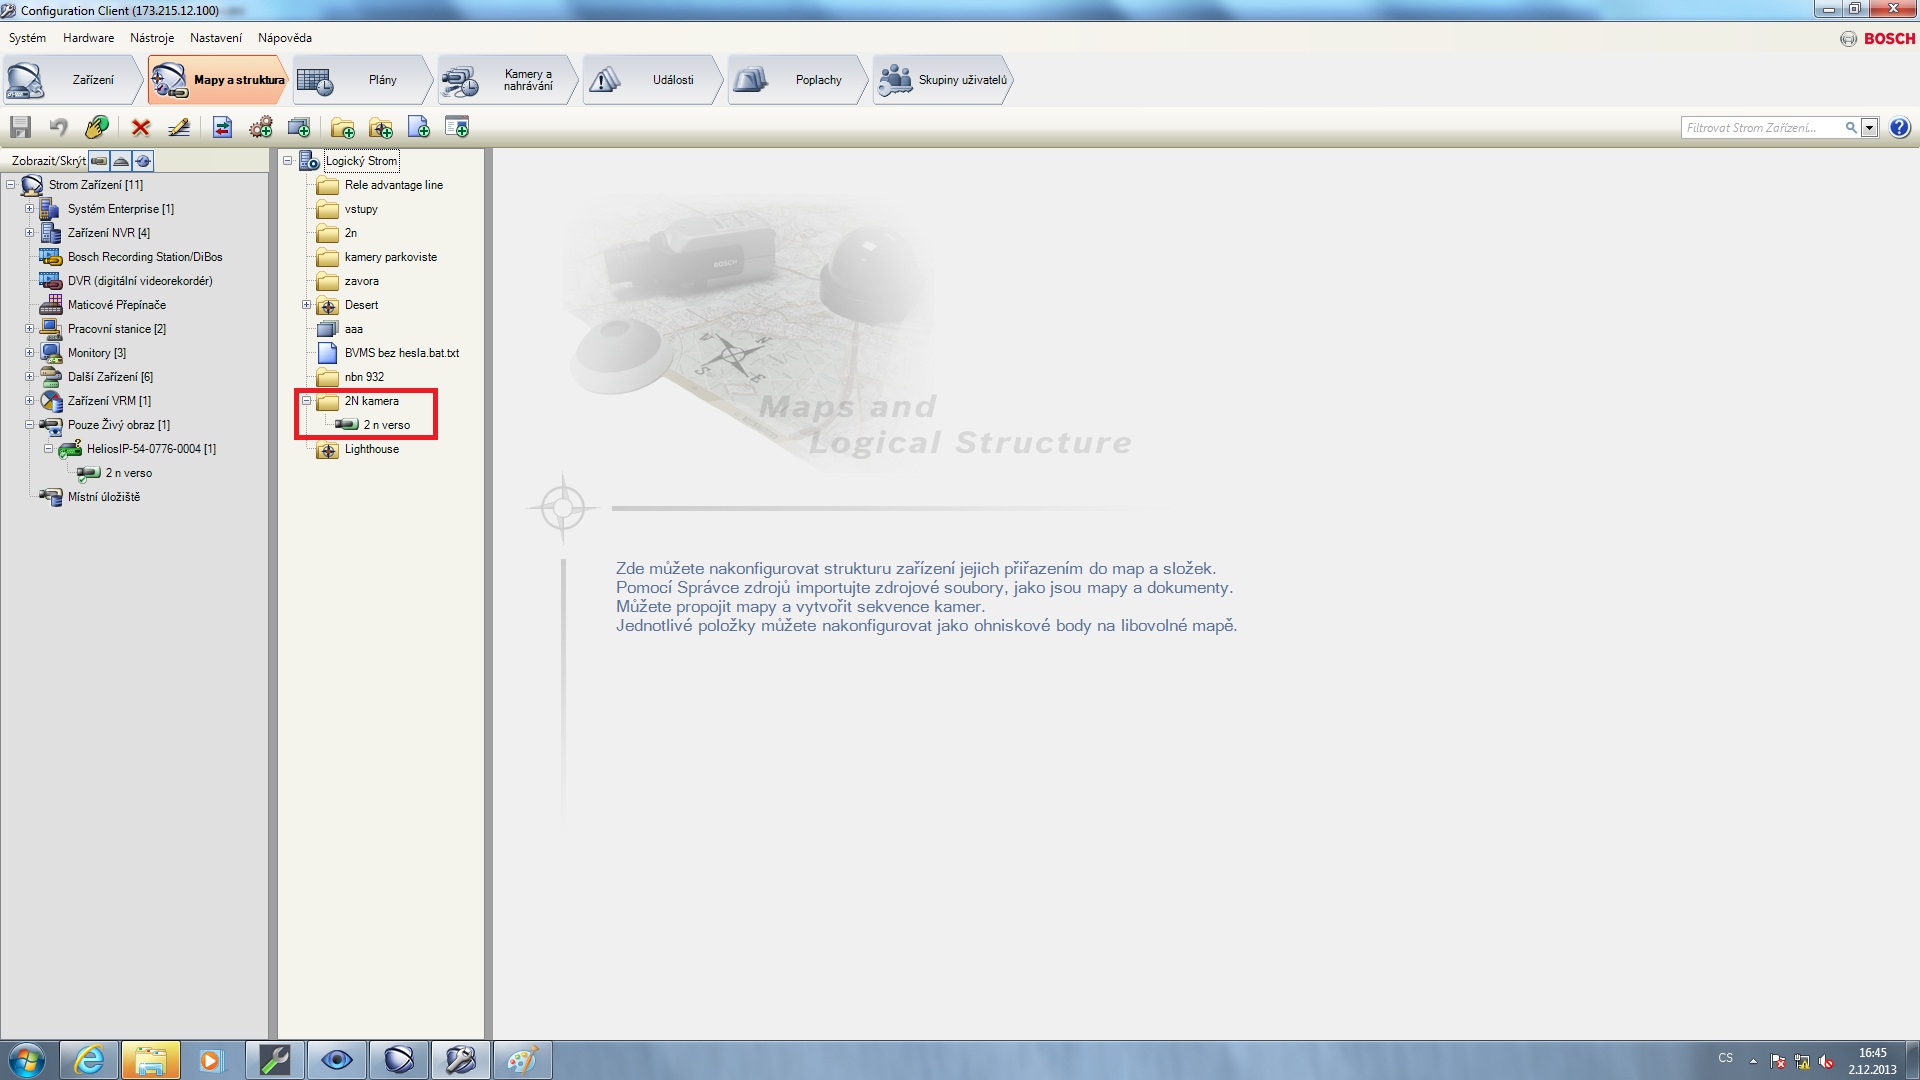Click the add folder icon
This screenshot has width=1920, height=1080.
343,127
